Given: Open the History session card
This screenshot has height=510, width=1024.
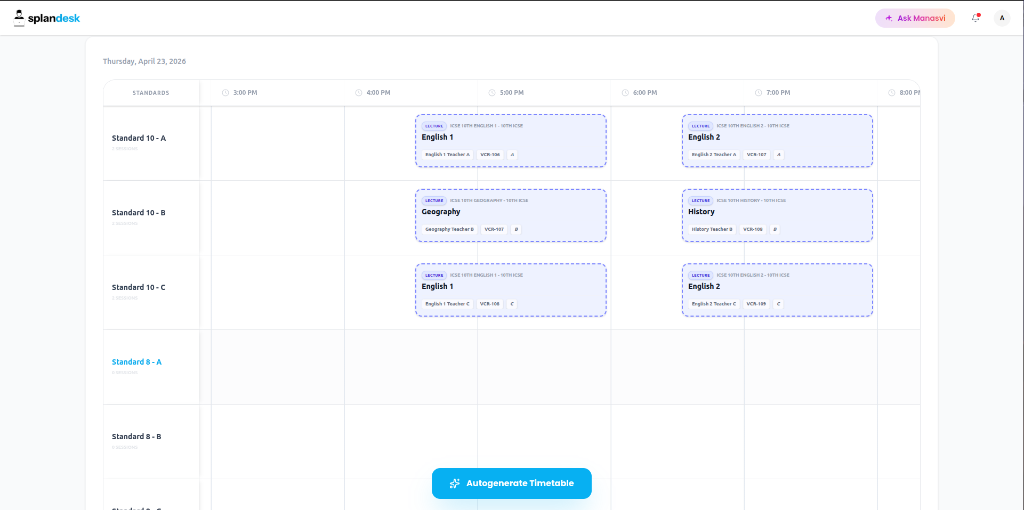Looking at the screenshot, I should click(x=777, y=215).
